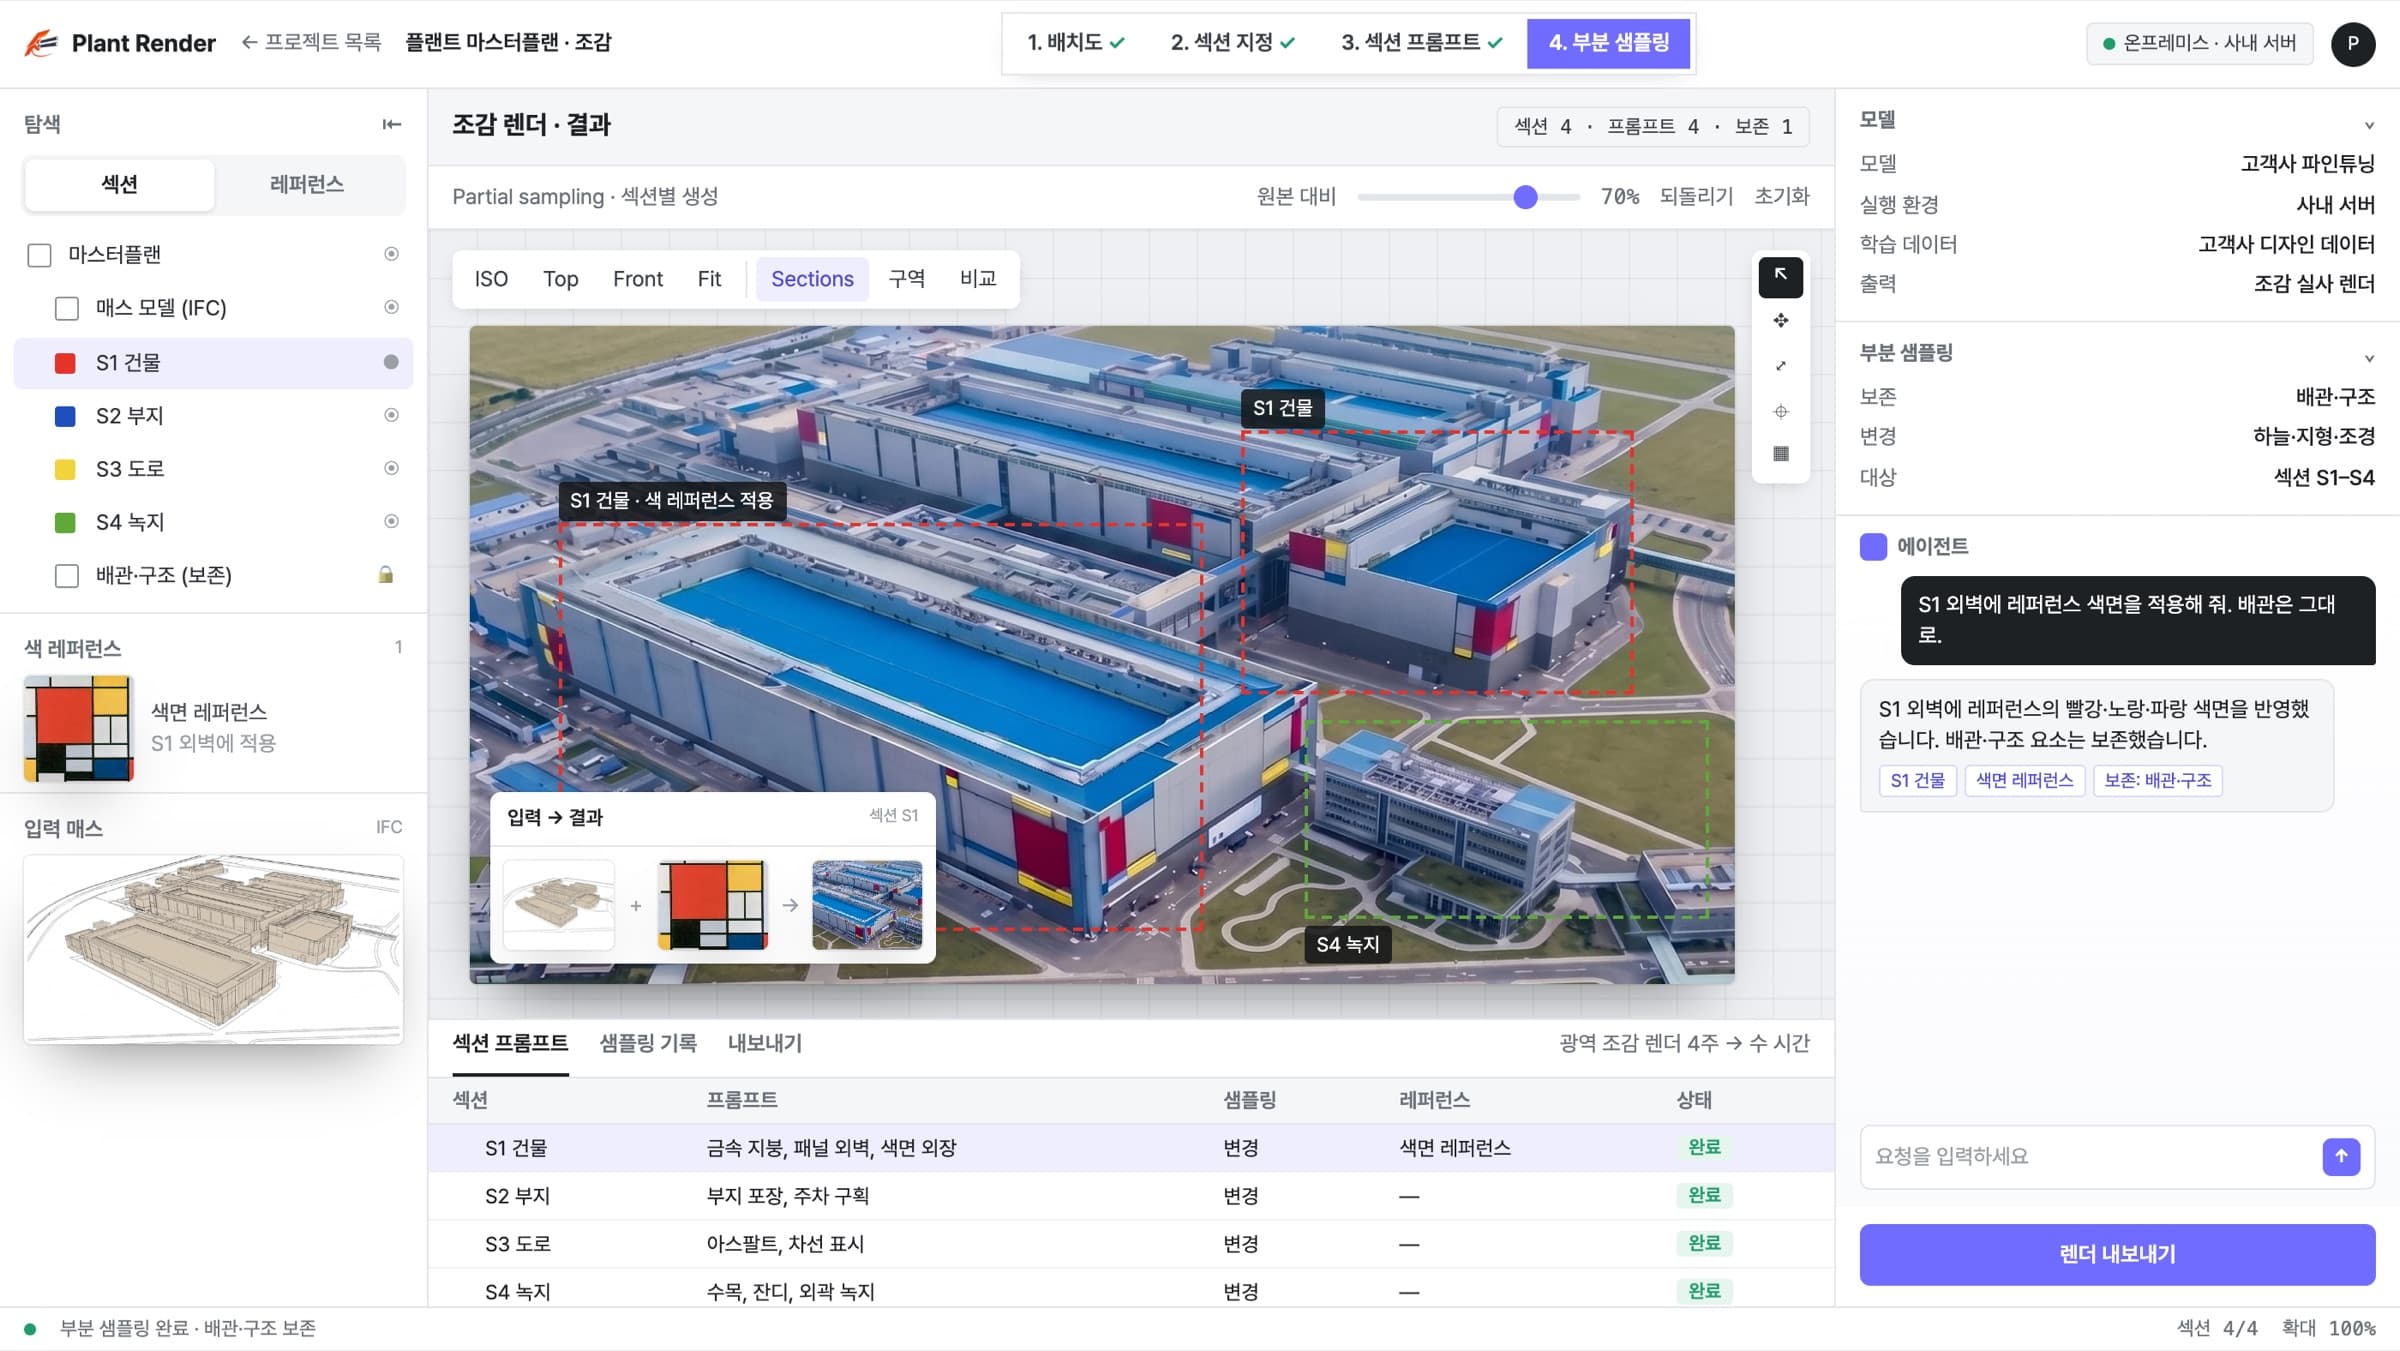
Task: Open the 온프레미스 · 사내 서버 selector
Action: point(2200,43)
